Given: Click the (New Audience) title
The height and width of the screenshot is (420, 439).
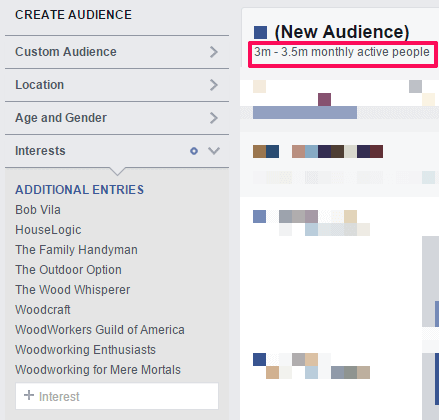Looking at the screenshot, I should click(342, 32).
